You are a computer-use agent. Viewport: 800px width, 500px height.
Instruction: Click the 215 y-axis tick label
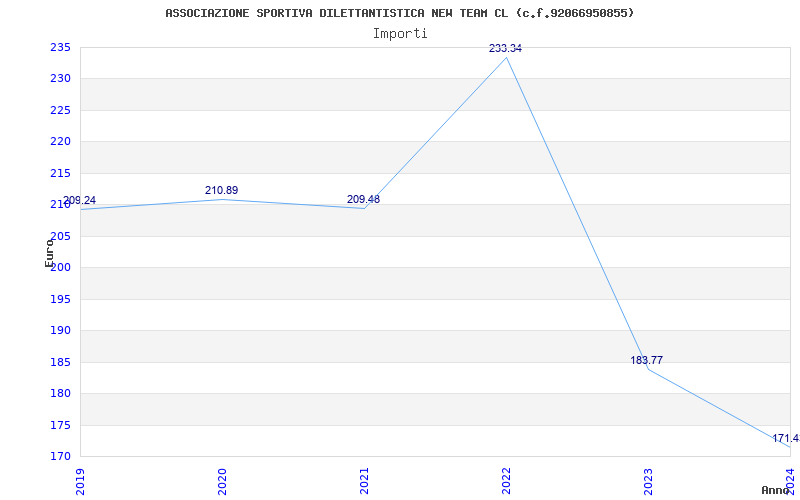tap(60, 173)
